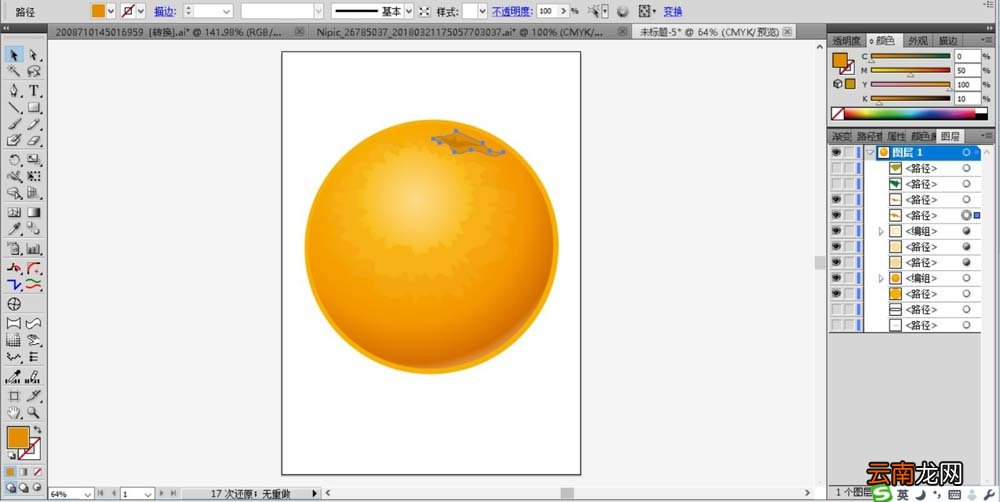Show the last 路径 layer at list bottom
The width and height of the screenshot is (1000, 502).
836,325
